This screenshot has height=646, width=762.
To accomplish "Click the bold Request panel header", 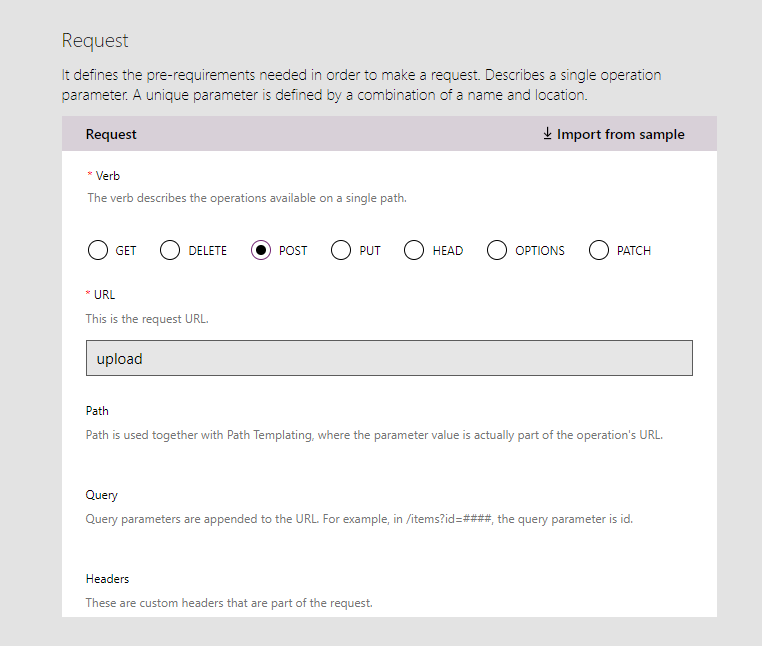I will click(111, 134).
